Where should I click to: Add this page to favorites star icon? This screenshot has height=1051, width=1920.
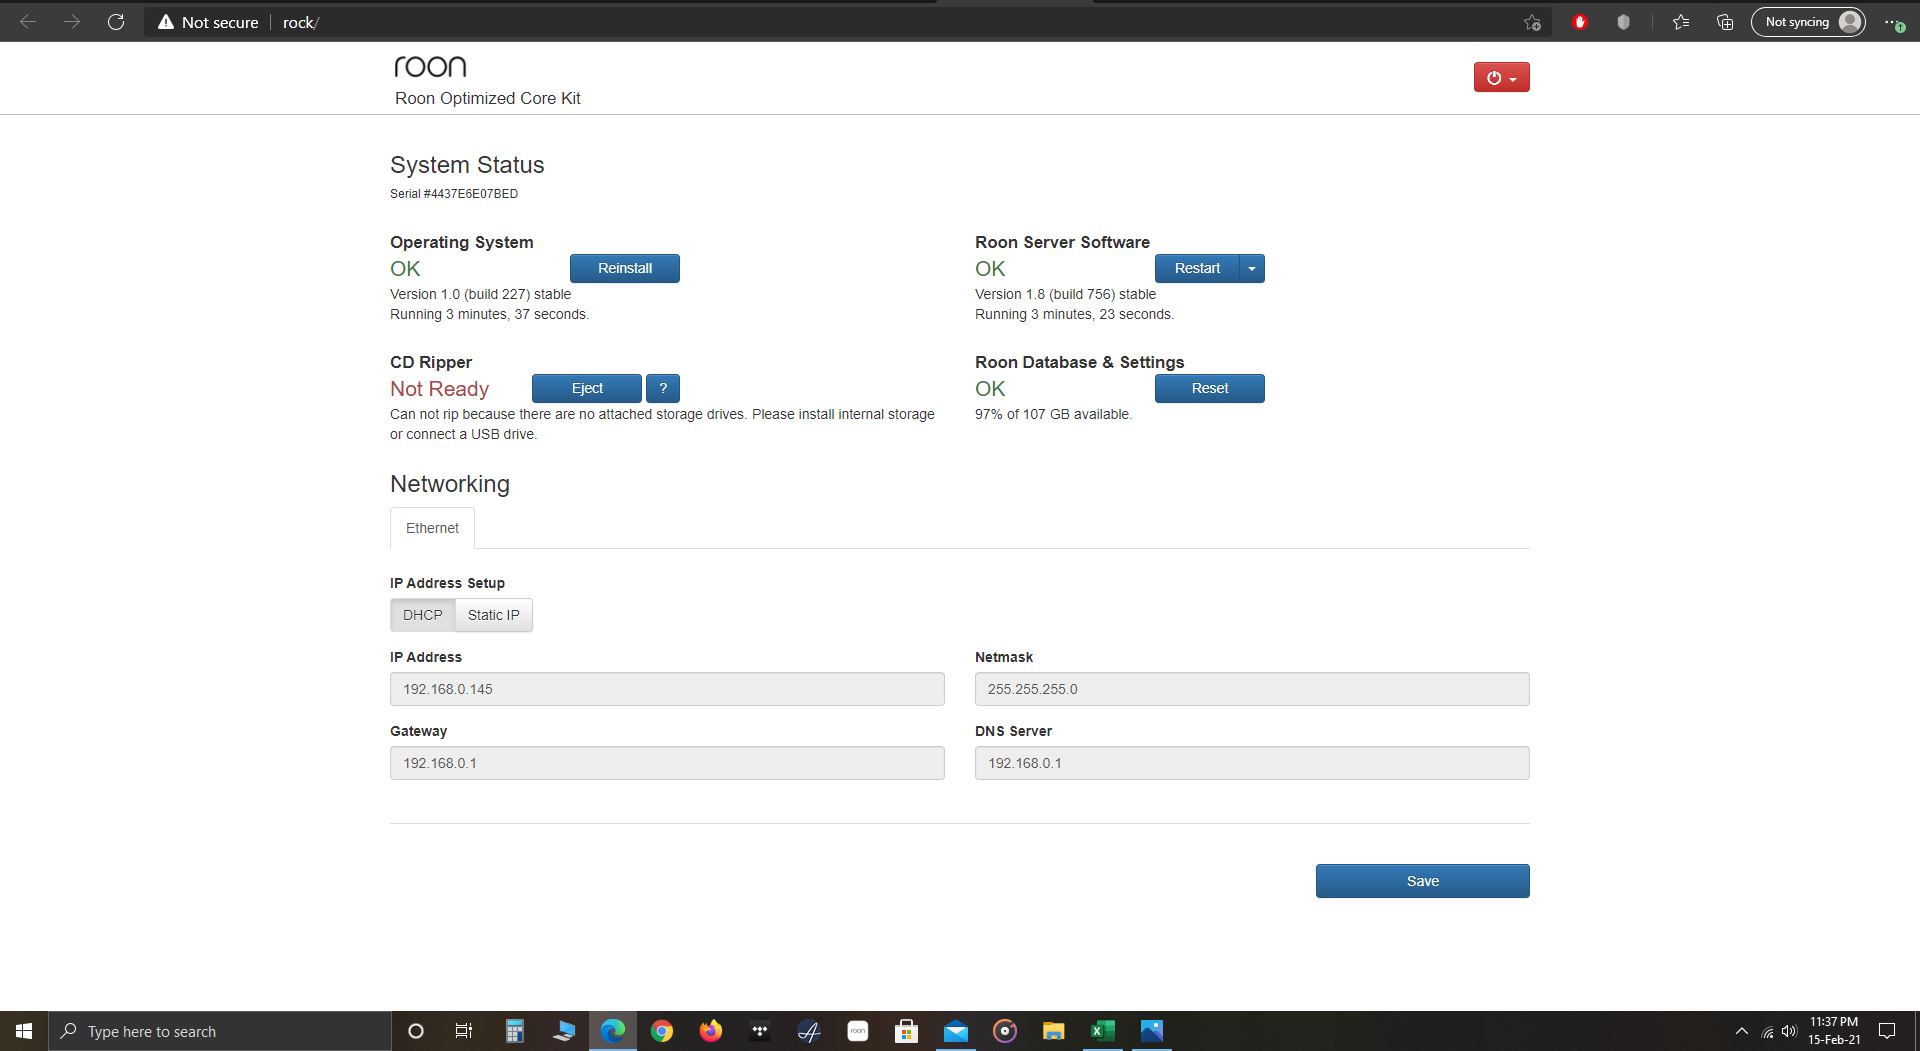tap(1532, 22)
